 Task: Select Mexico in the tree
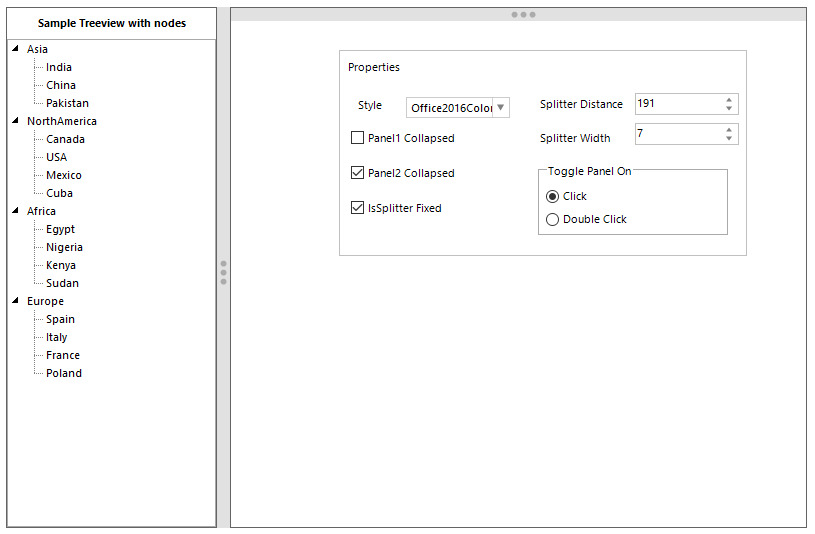click(64, 175)
